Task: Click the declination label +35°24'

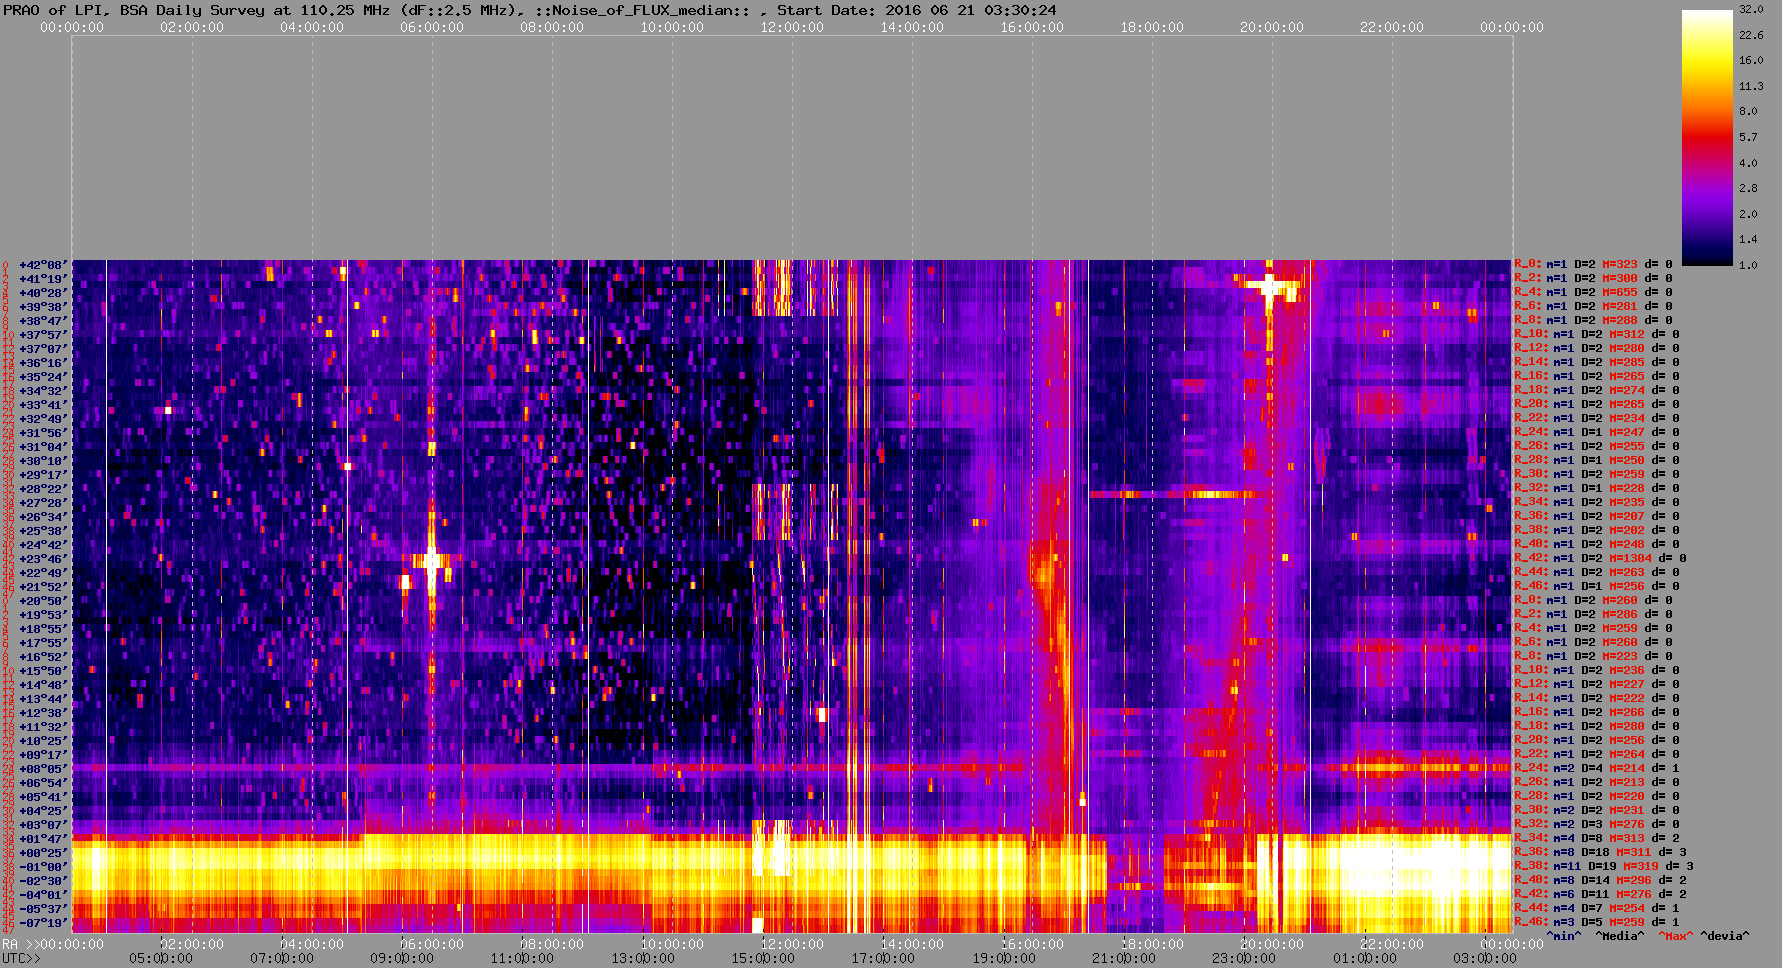Action: (x=42, y=377)
